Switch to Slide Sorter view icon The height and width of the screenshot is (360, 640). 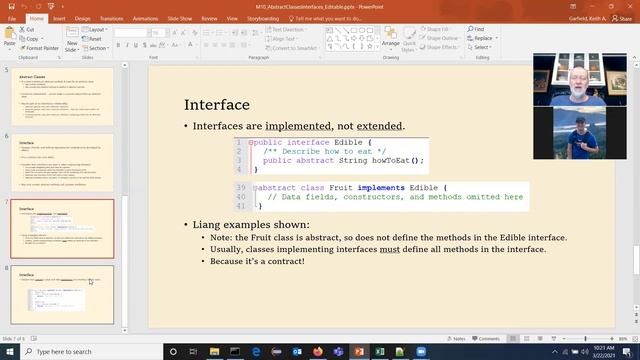tap(527, 339)
